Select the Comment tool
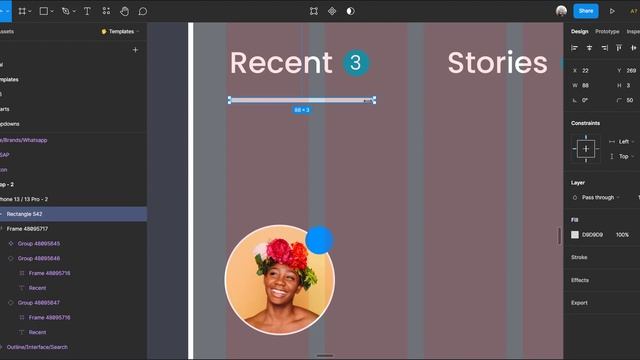640x360 pixels. tap(142, 11)
